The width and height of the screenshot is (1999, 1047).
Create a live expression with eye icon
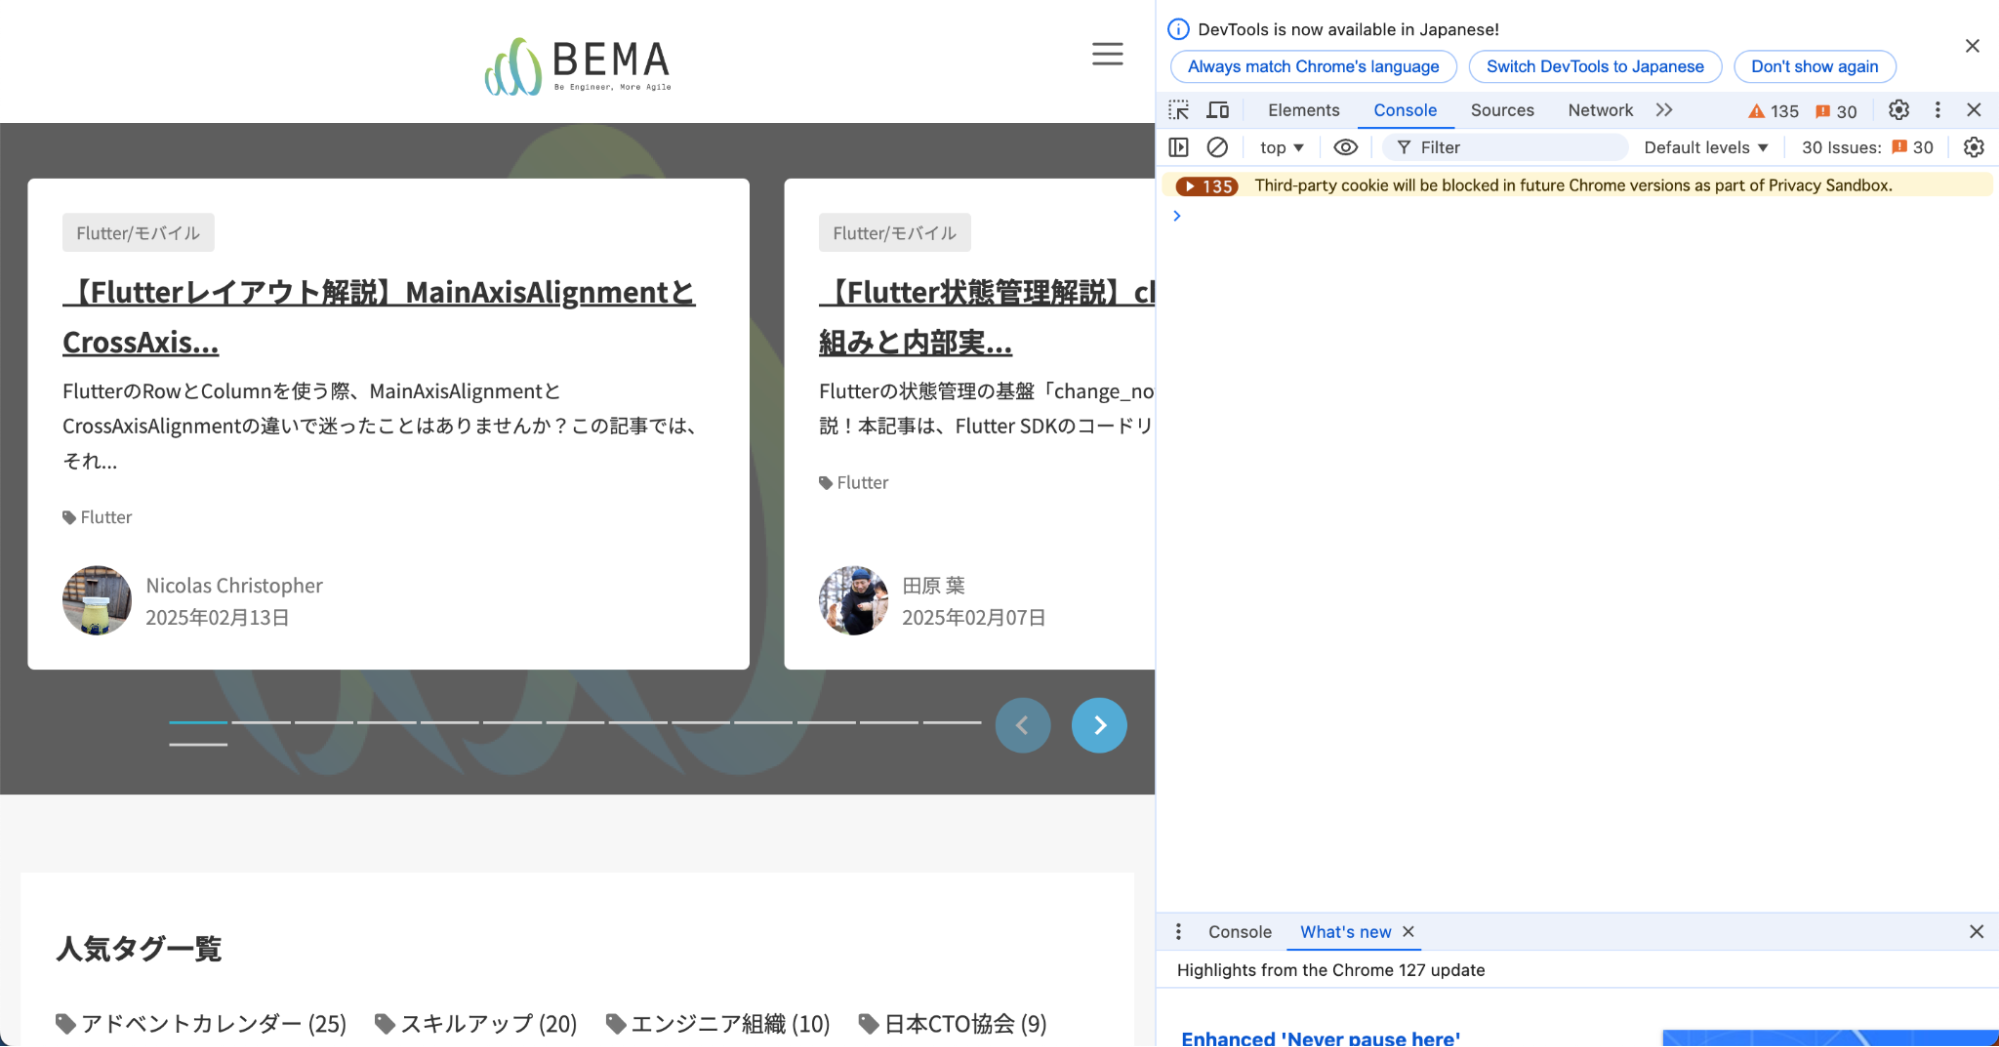click(x=1345, y=147)
